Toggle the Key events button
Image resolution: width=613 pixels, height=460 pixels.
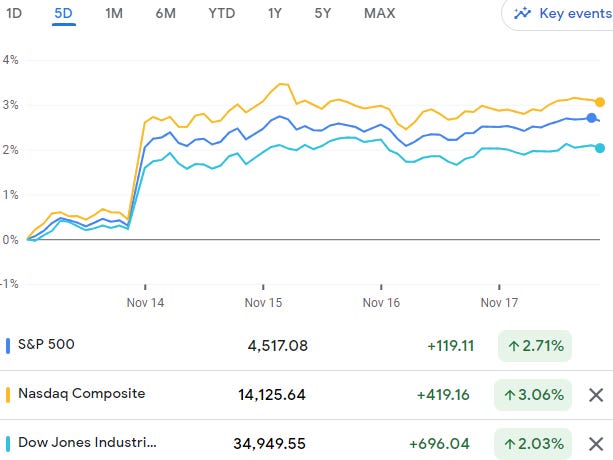tap(557, 14)
